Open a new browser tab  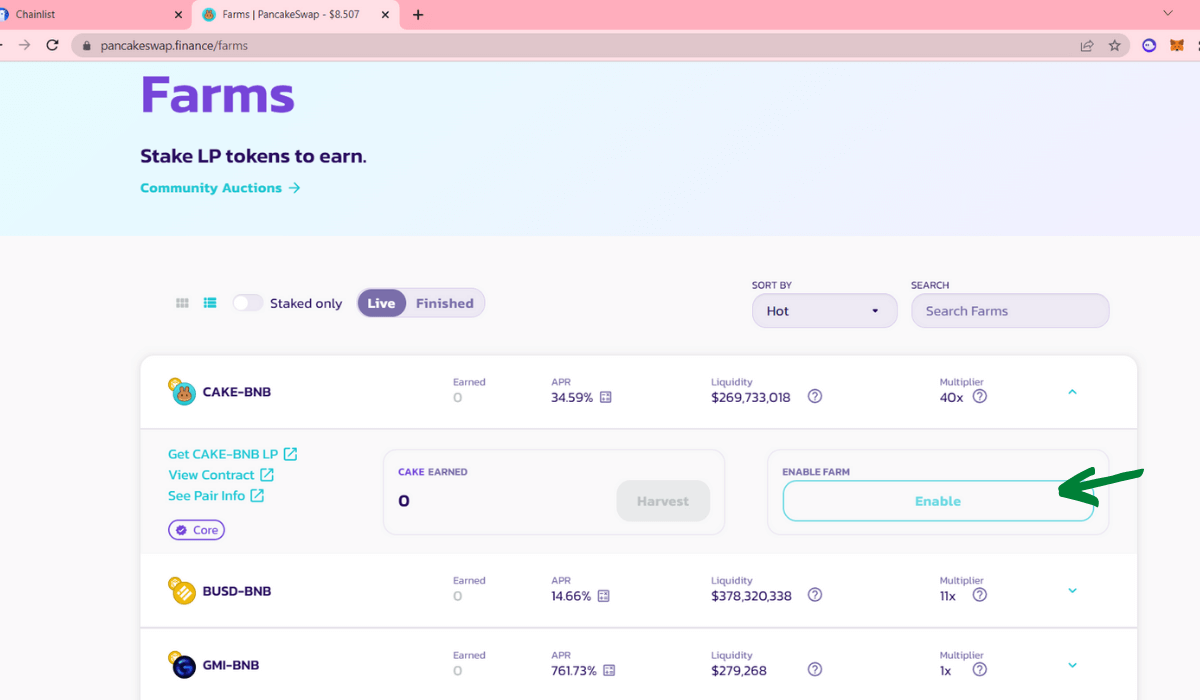(418, 15)
